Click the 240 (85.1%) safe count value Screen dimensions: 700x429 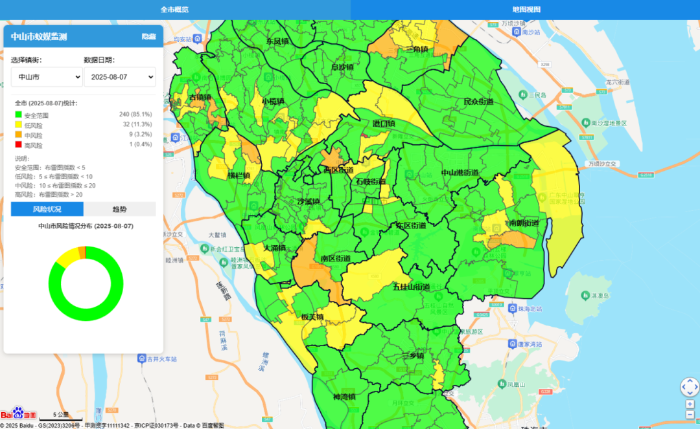click(135, 114)
